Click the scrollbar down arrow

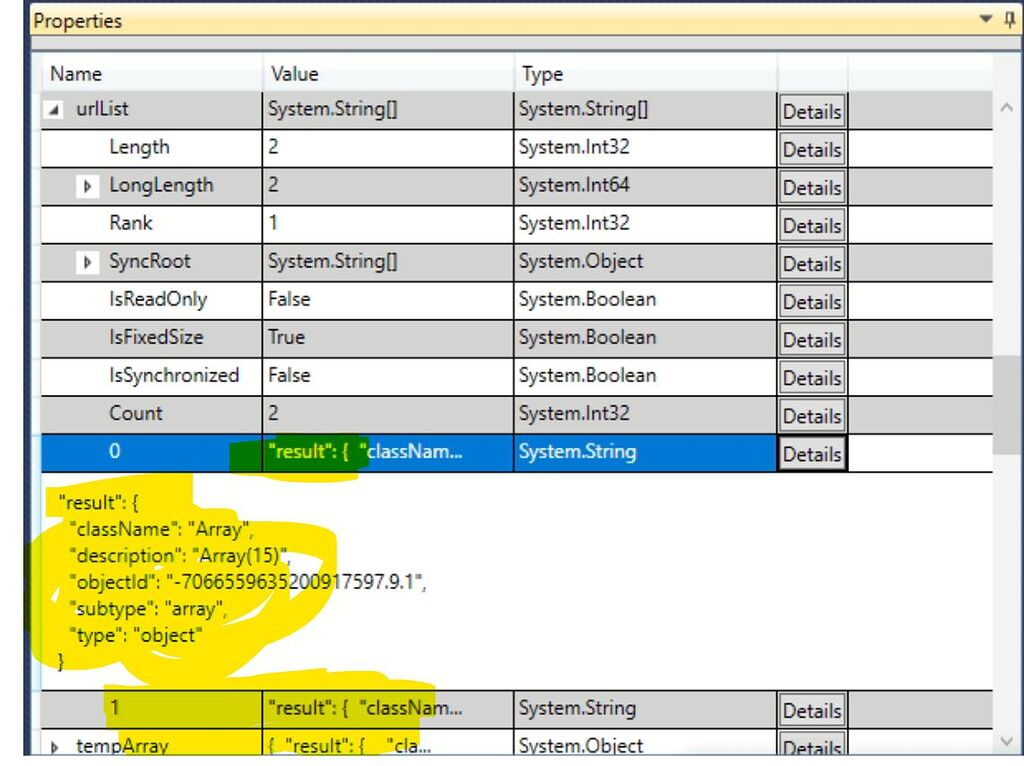(x=1006, y=741)
